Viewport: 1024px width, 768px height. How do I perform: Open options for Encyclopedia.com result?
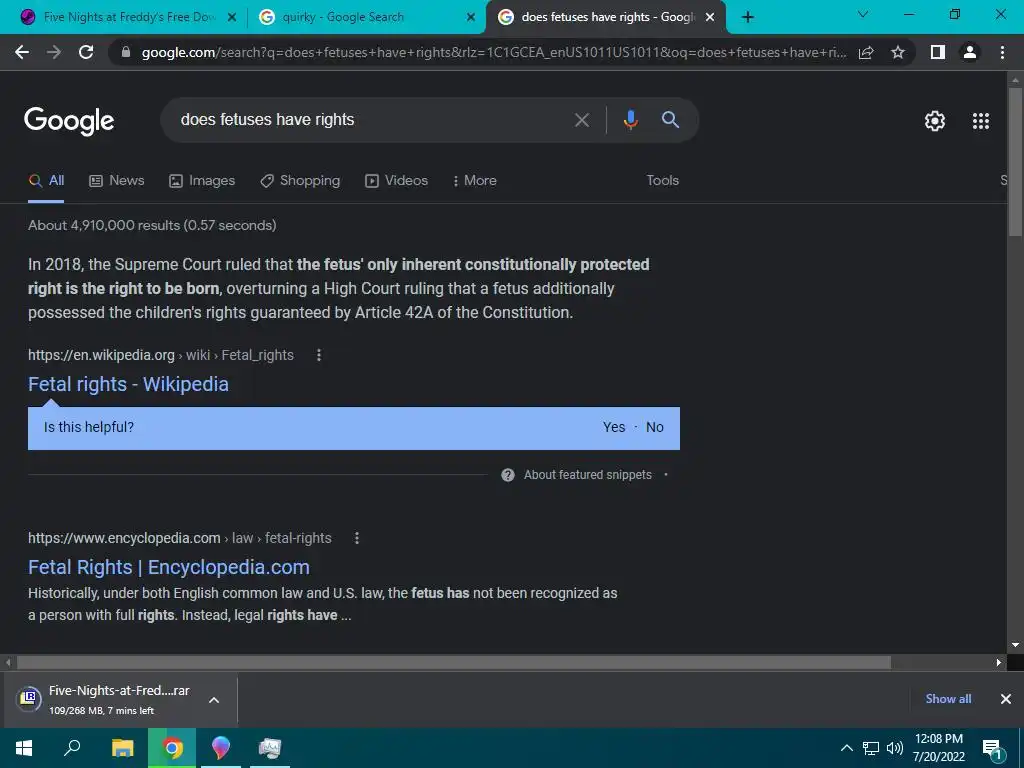coord(357,538)
